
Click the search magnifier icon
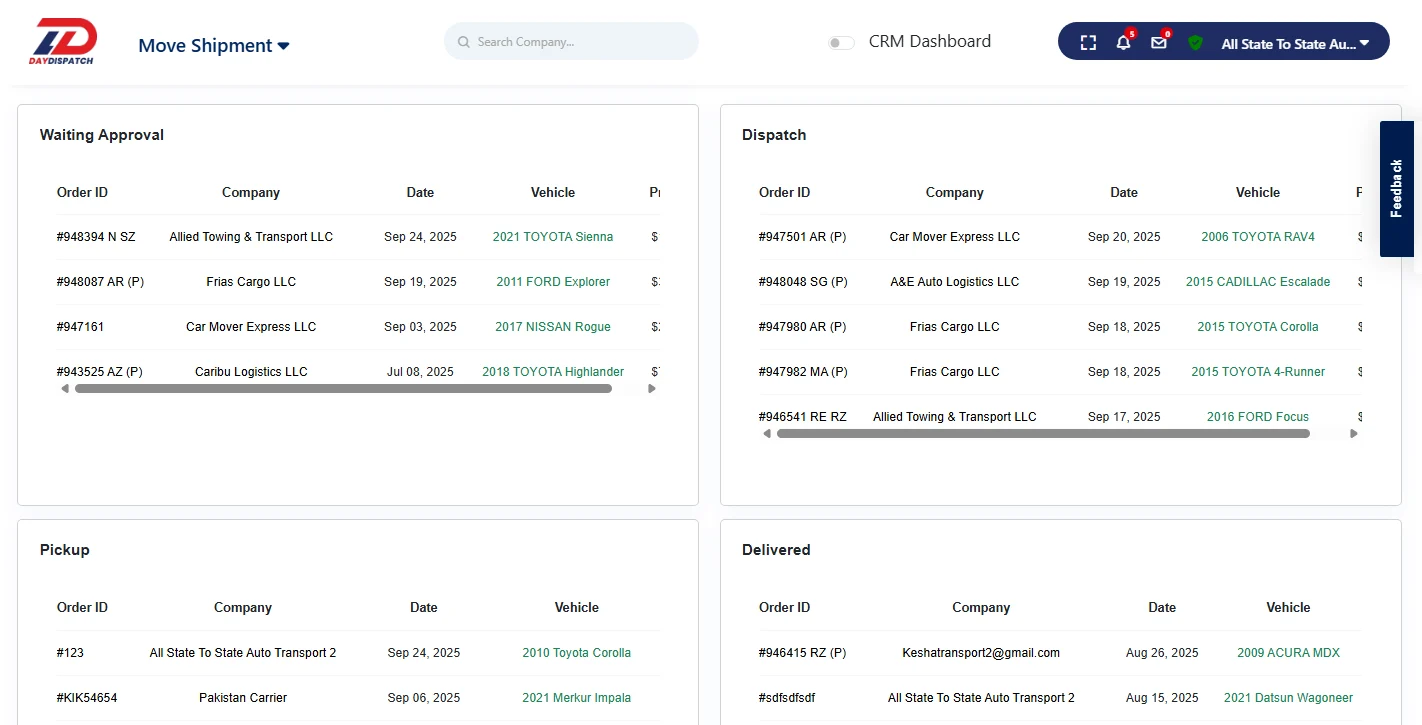(x=464, y=42)
